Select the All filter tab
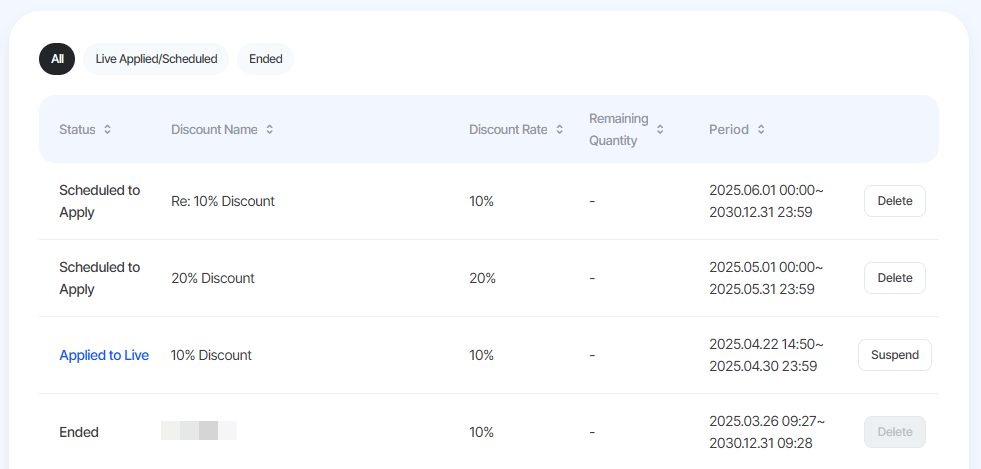This screenshot has width=981, height=469. point(57,59)
